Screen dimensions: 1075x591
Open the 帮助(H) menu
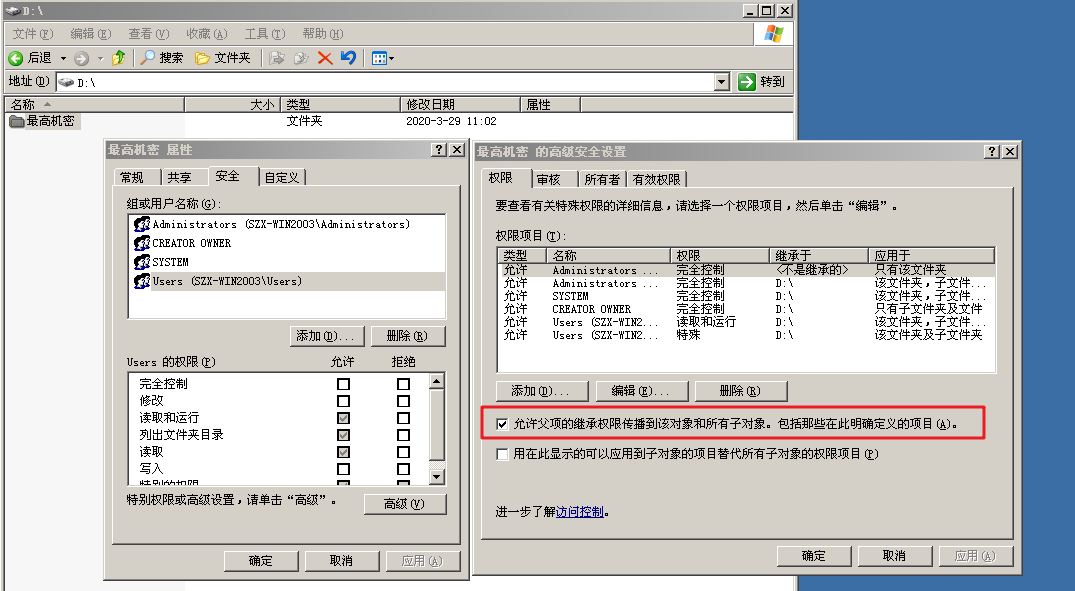pyautogui.click(x=323, y=34)
